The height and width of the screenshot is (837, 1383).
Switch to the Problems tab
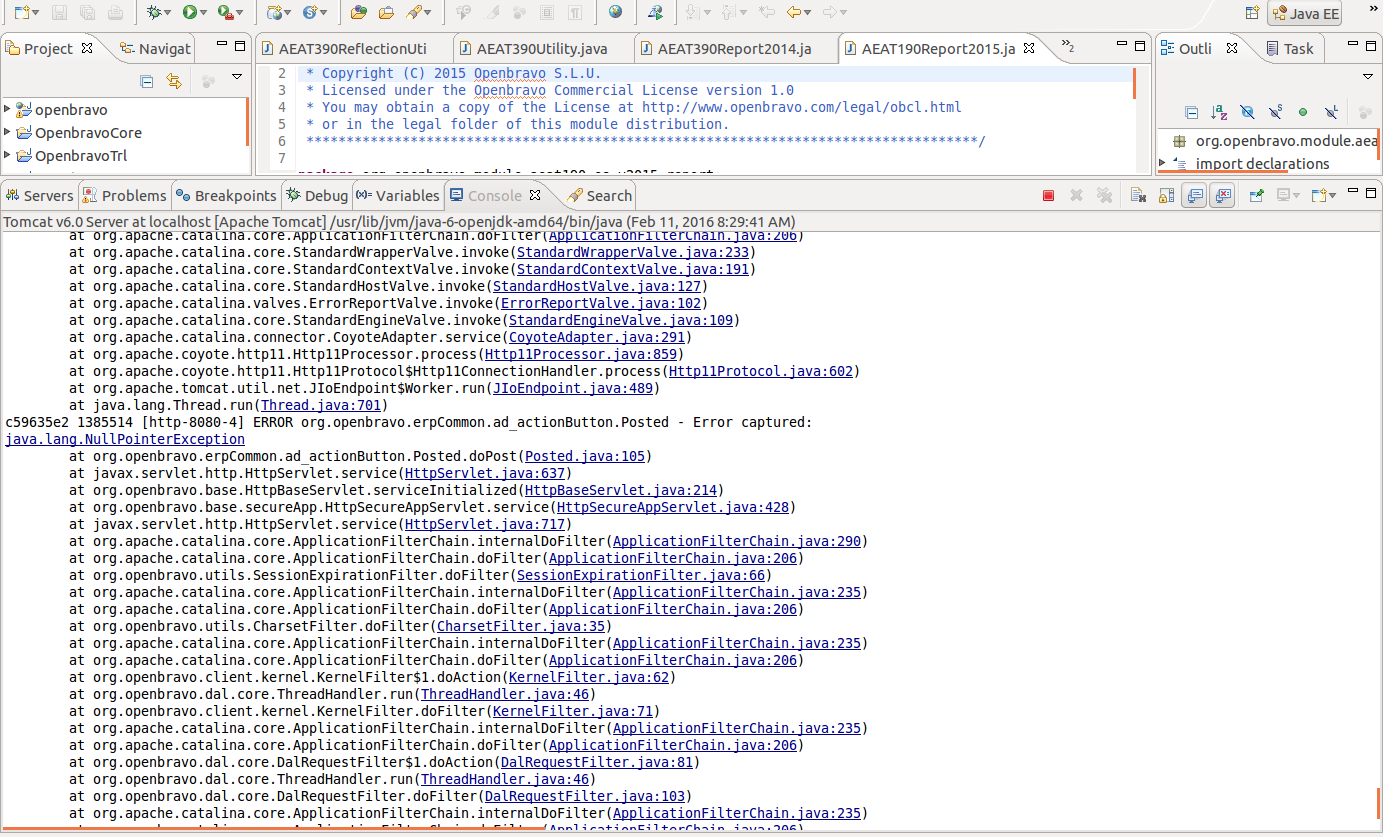pyautogui.click(x=124, y=196)
